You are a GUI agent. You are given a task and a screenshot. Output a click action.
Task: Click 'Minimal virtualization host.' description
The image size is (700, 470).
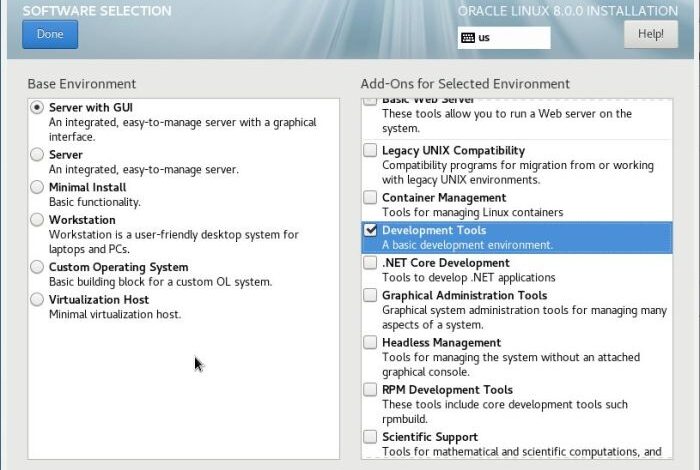[115, 314]
